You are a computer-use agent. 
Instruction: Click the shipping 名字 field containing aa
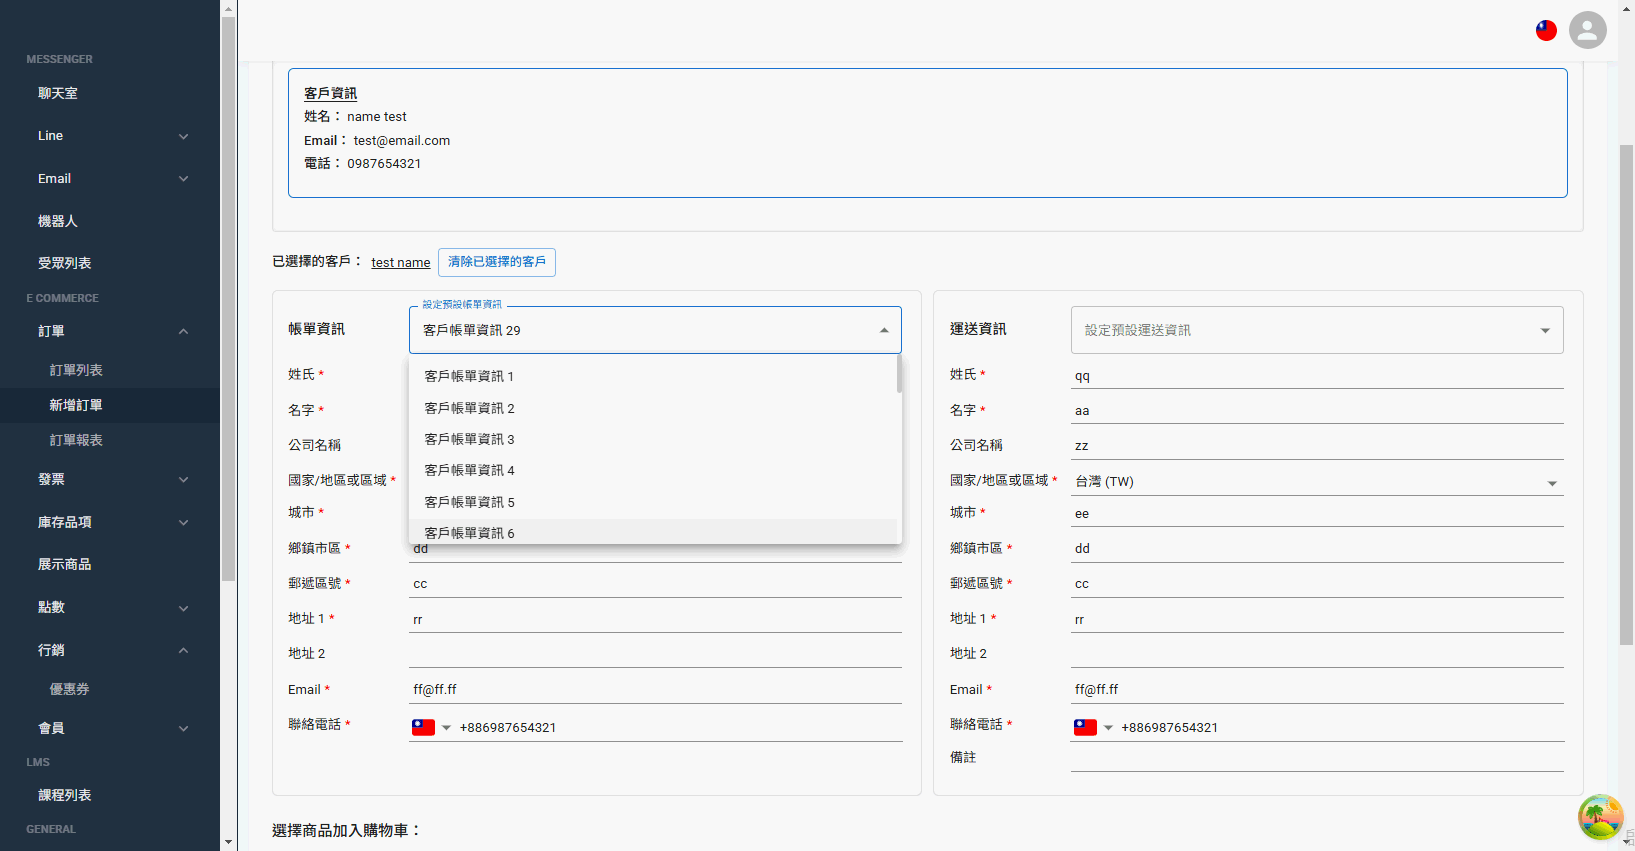[1317, 411]
